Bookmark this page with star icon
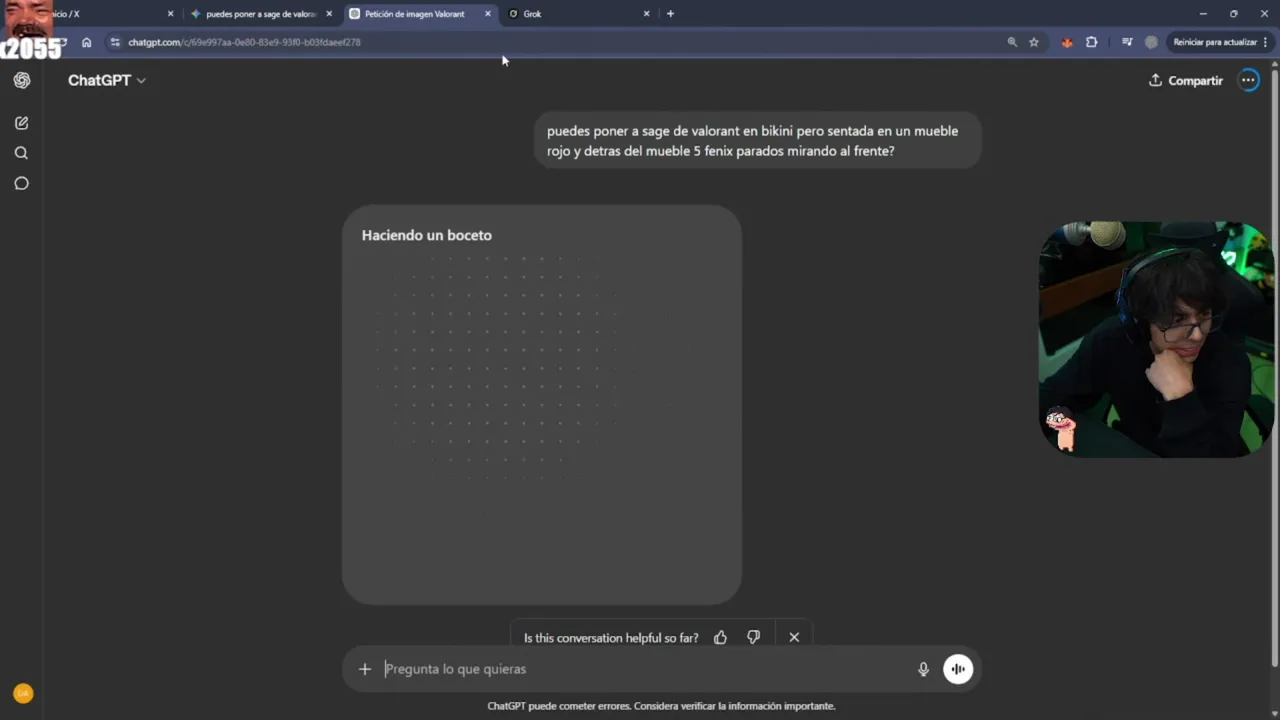 click(x=1034, y=42)
